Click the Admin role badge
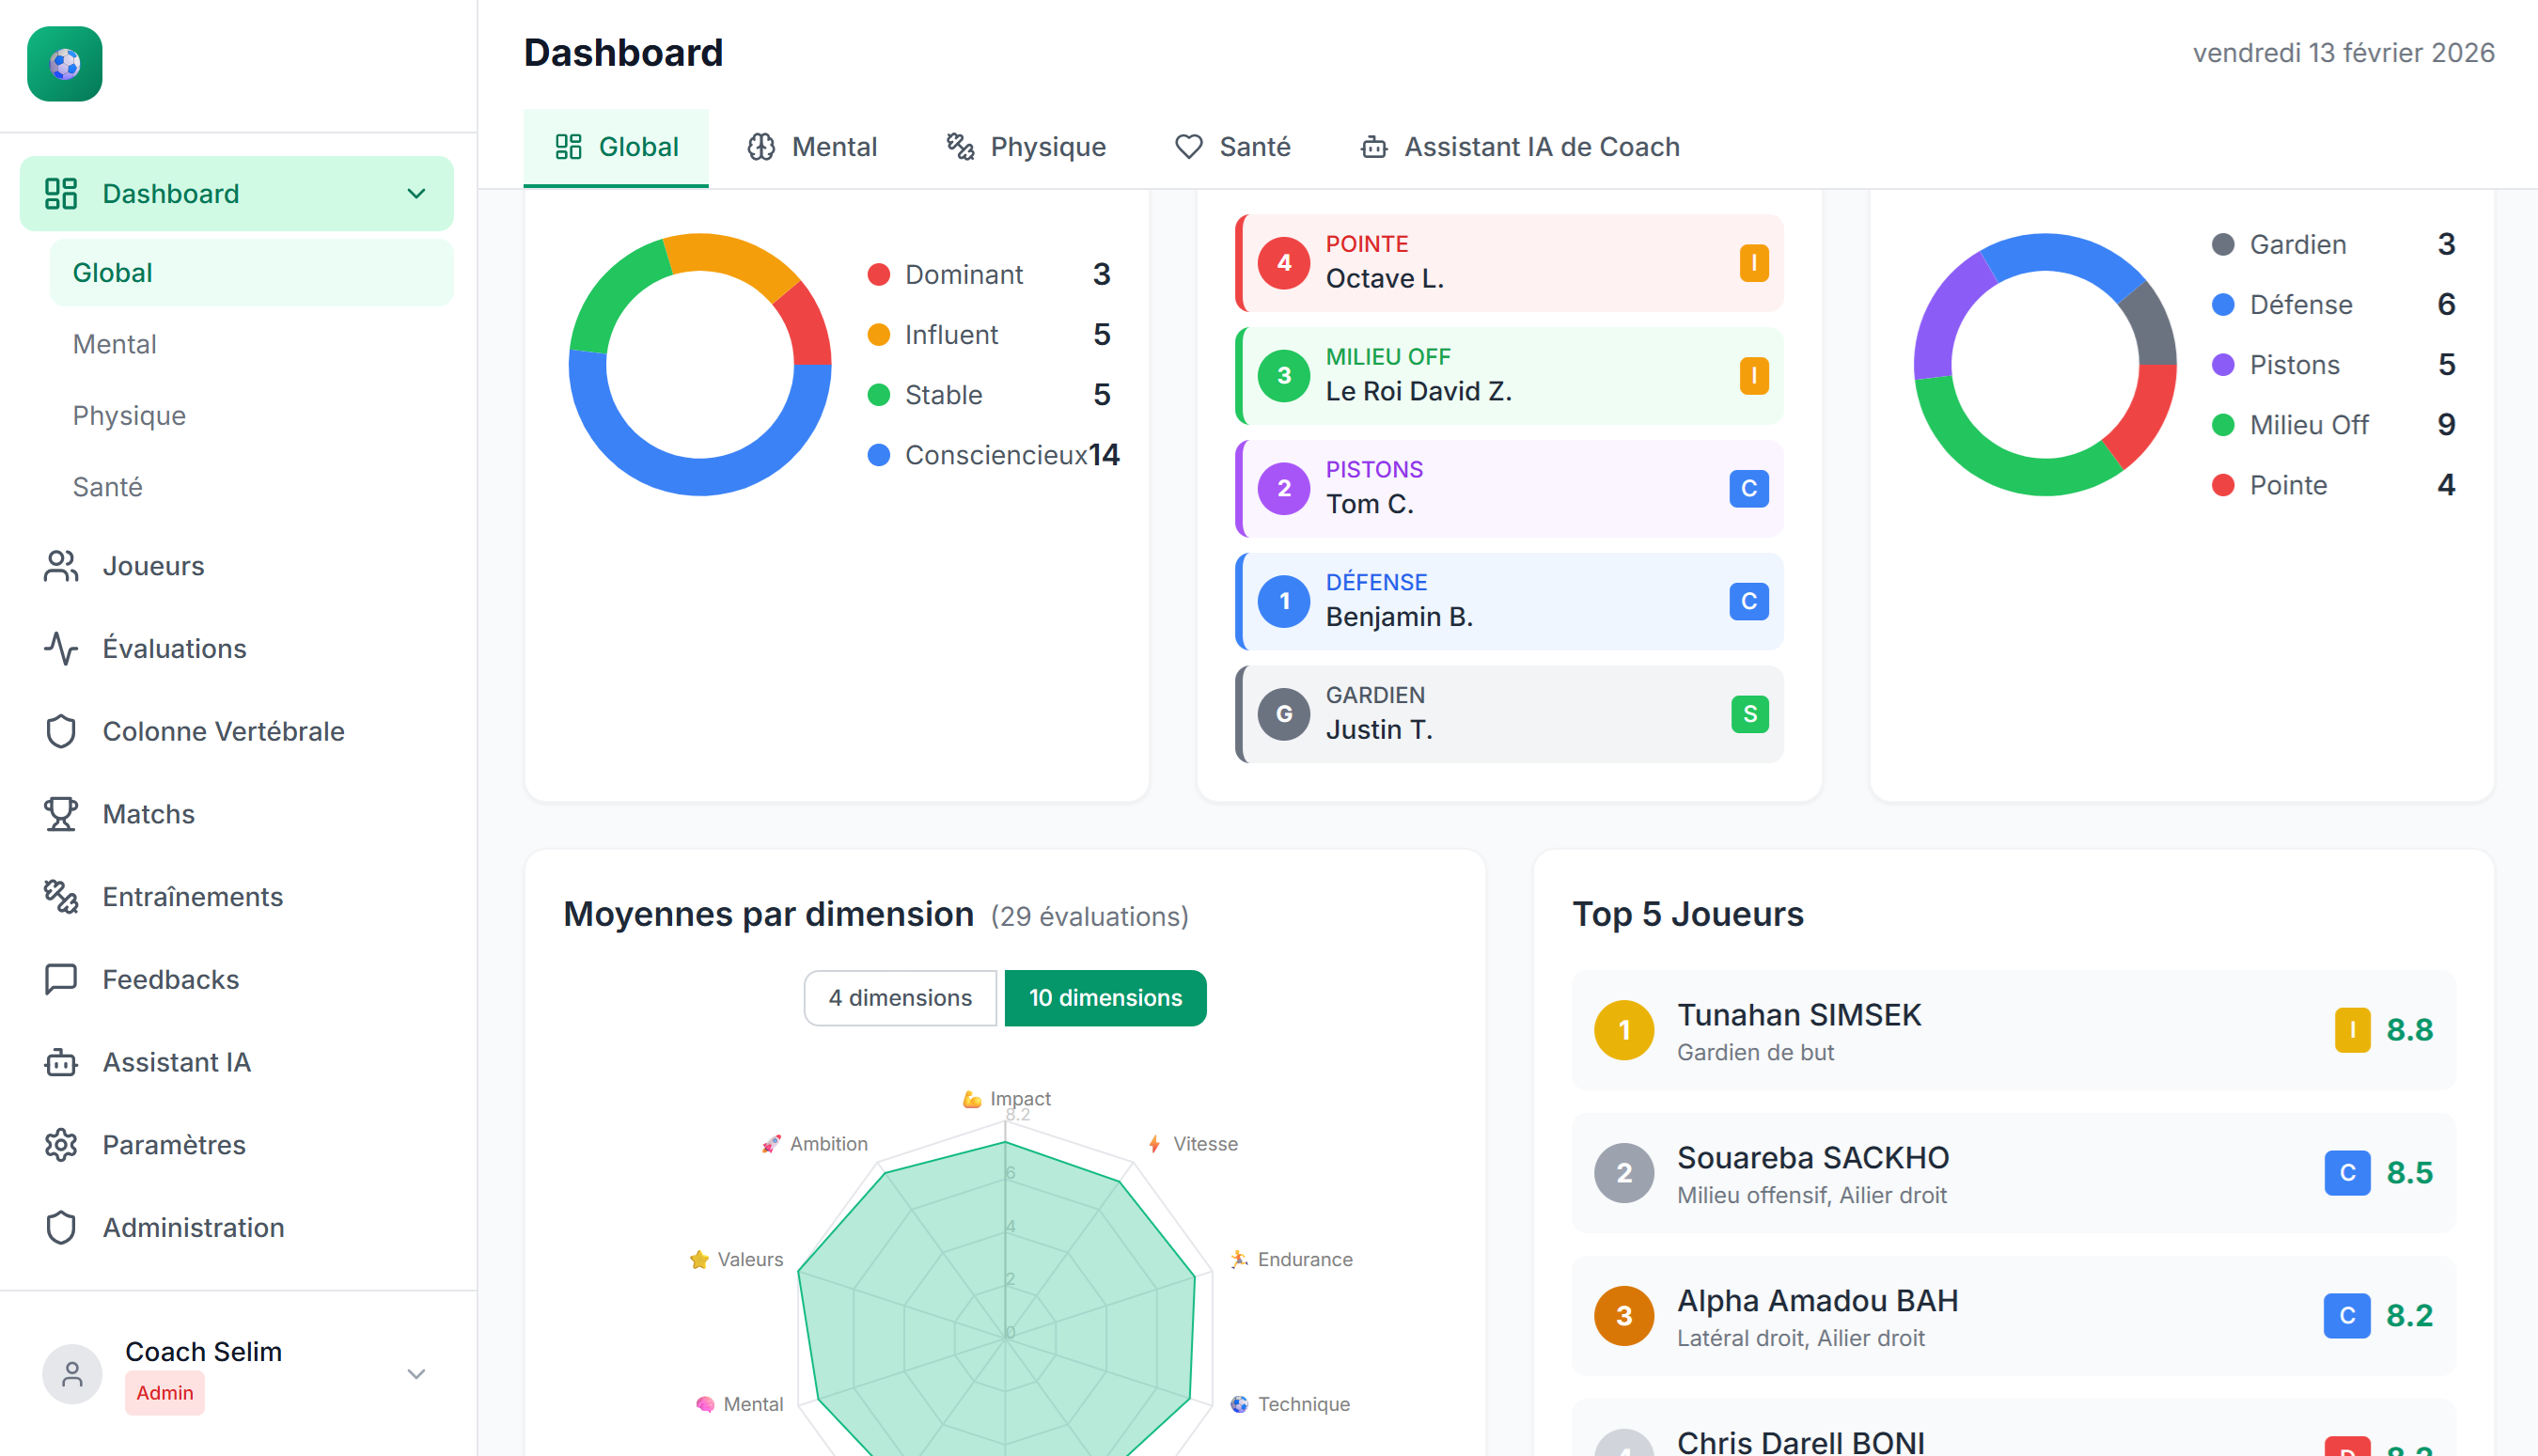Viewport: 2538px width, 1456px height. (x=165, y=1393)
